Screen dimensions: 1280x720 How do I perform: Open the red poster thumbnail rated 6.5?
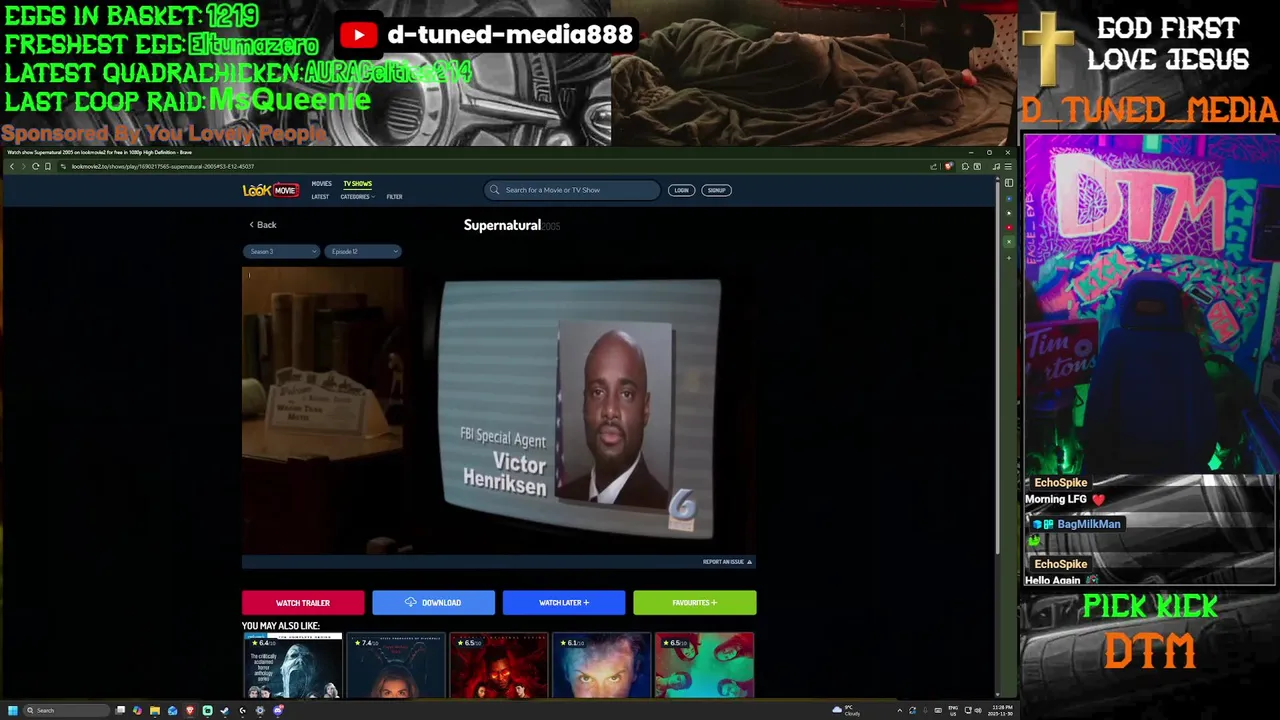498,665
